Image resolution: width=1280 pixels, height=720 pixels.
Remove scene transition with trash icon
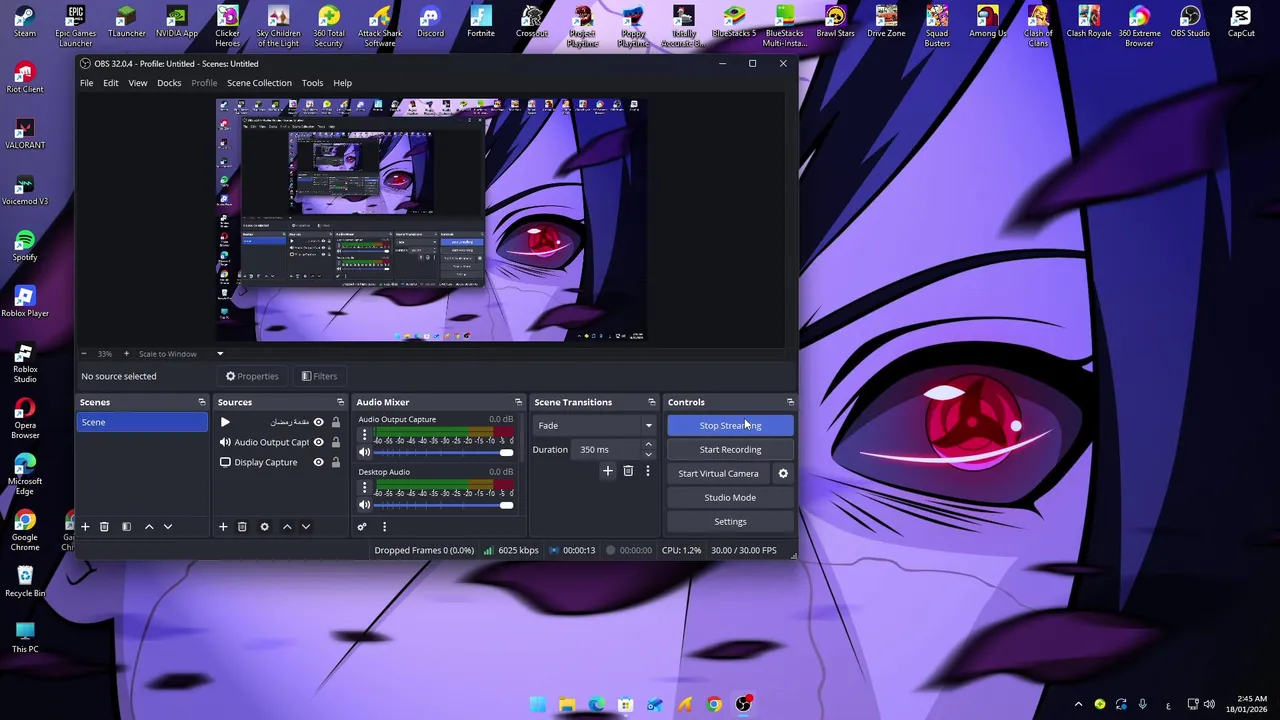pyautogui.click(x=628, y=470)
